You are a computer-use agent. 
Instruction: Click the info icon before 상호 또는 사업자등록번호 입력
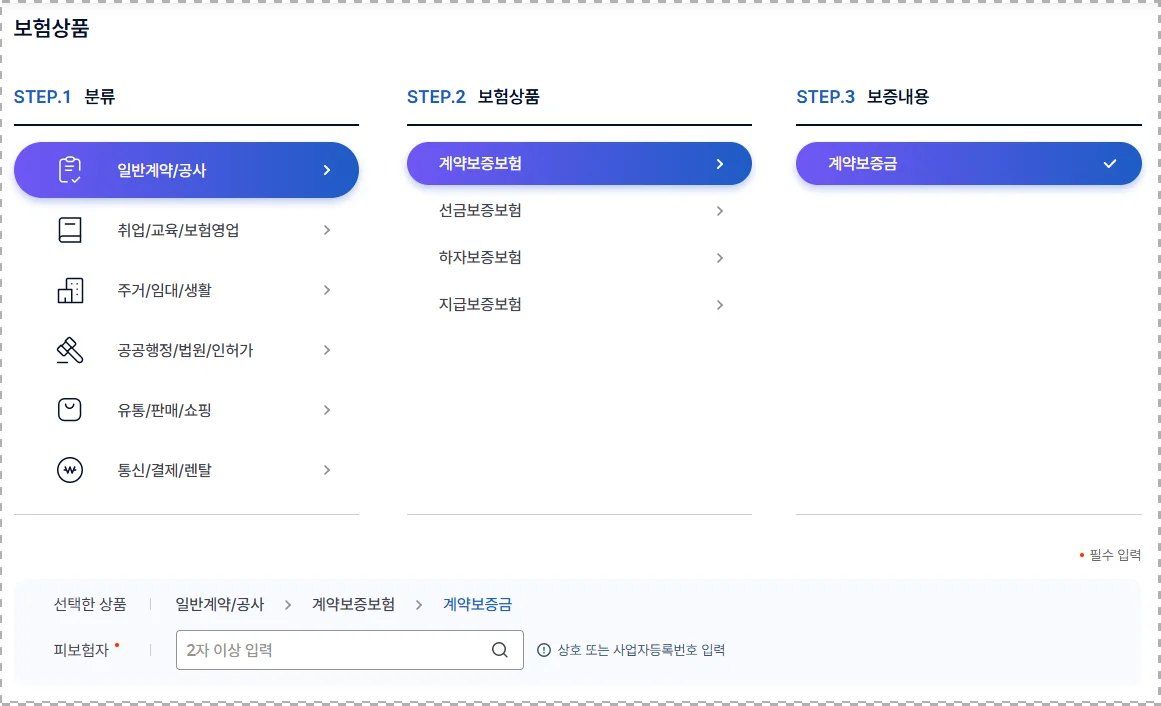(x=543, y=650)
